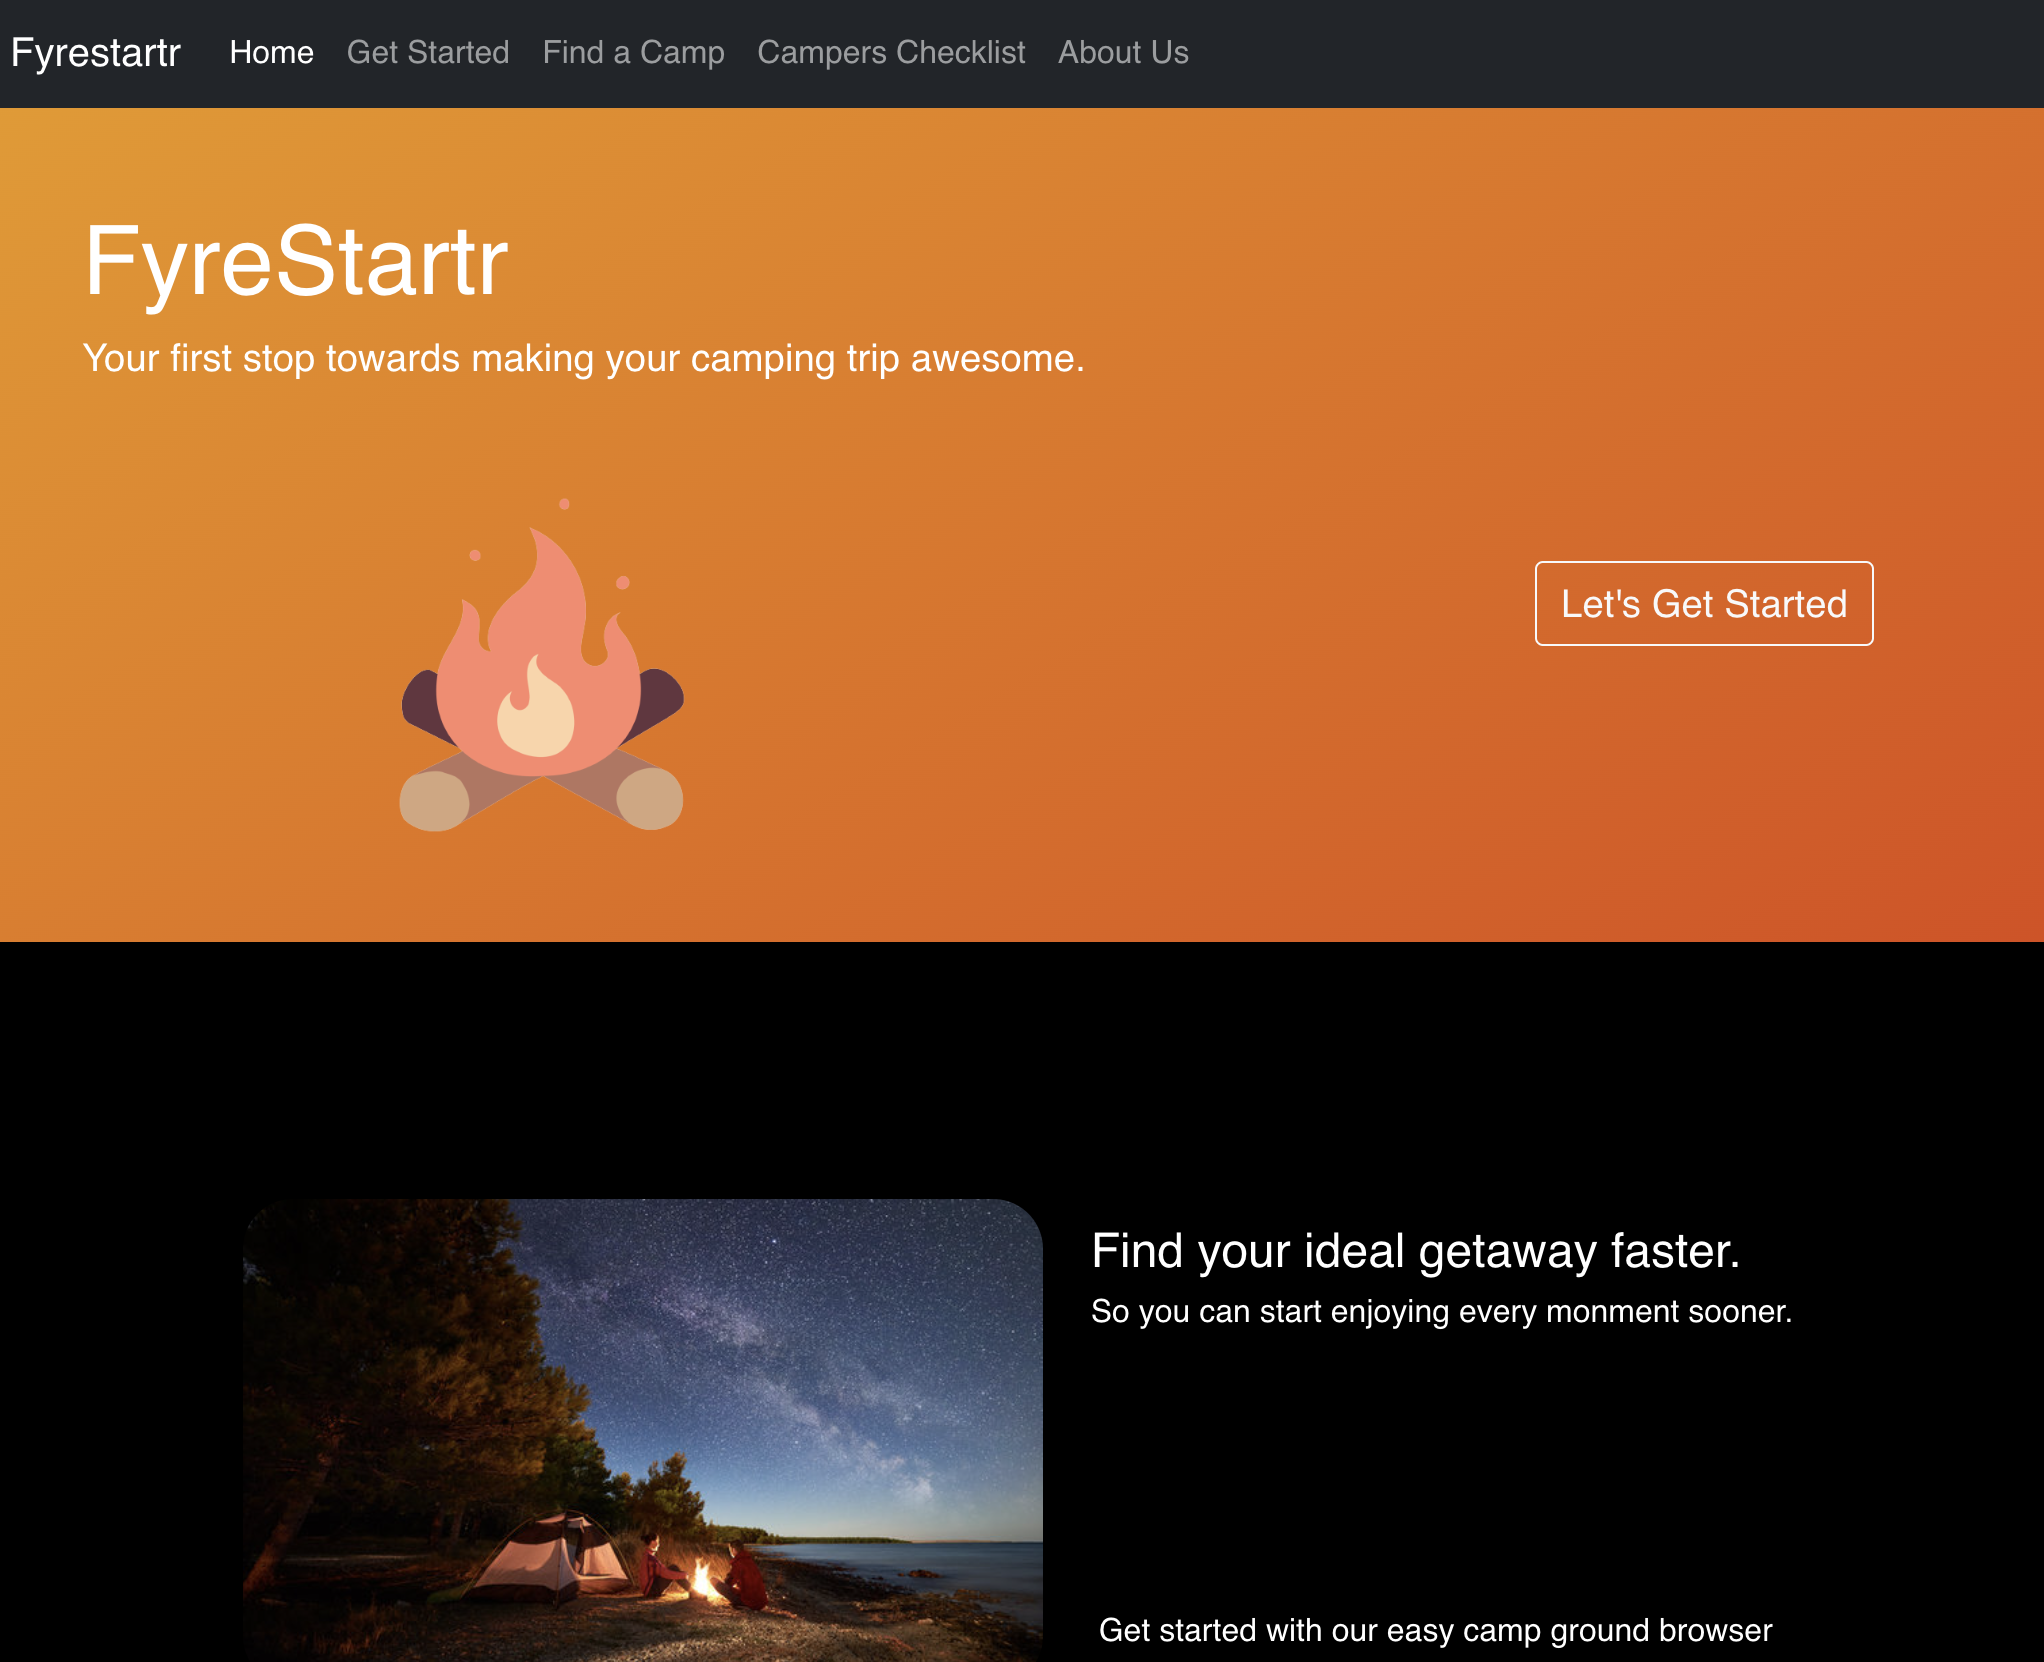Click the hero tagline about camping trip
This screenshot has height=1662, width=2044.
[583, 358]
